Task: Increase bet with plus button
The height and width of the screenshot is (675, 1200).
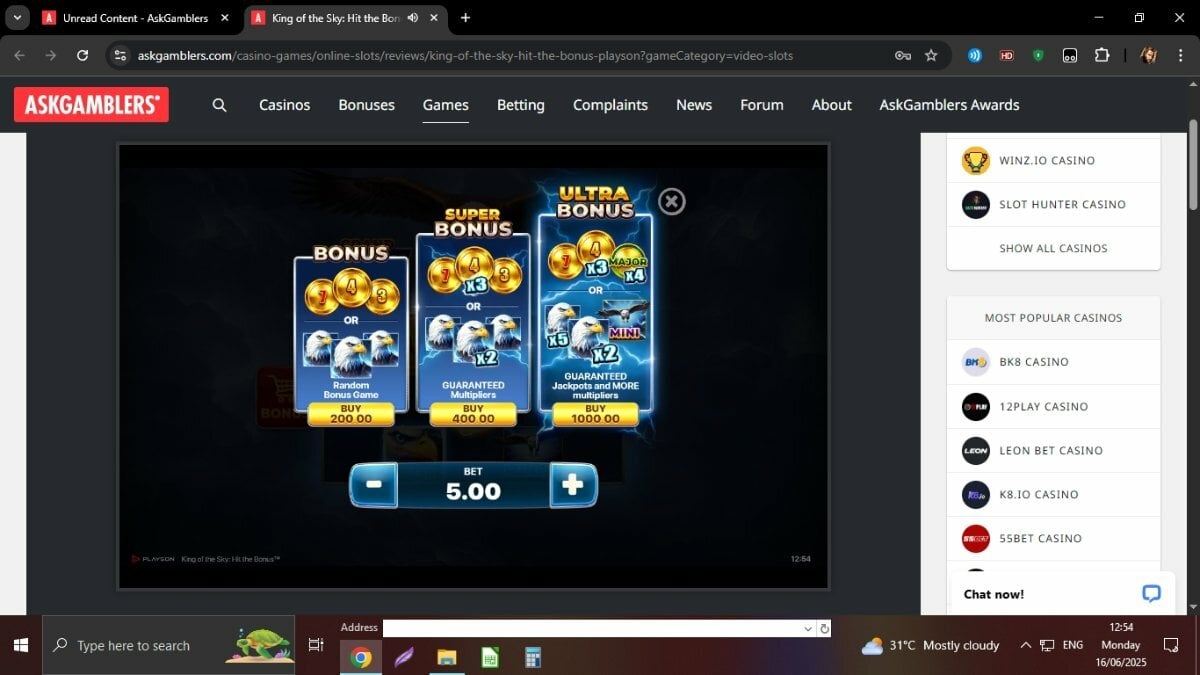Action: (x=573, y=485)
